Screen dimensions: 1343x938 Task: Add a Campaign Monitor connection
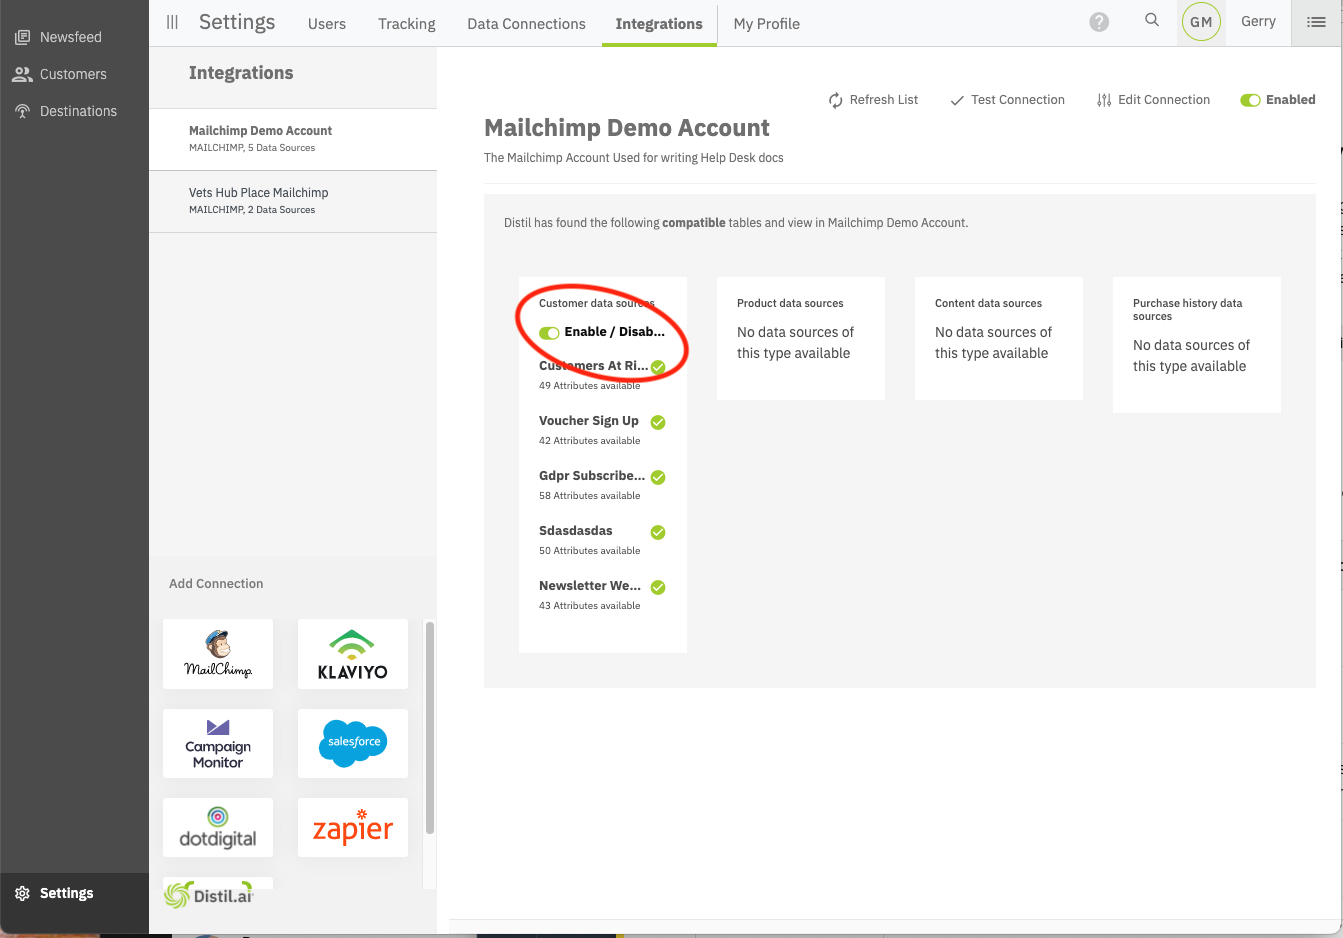coord(218,744)
